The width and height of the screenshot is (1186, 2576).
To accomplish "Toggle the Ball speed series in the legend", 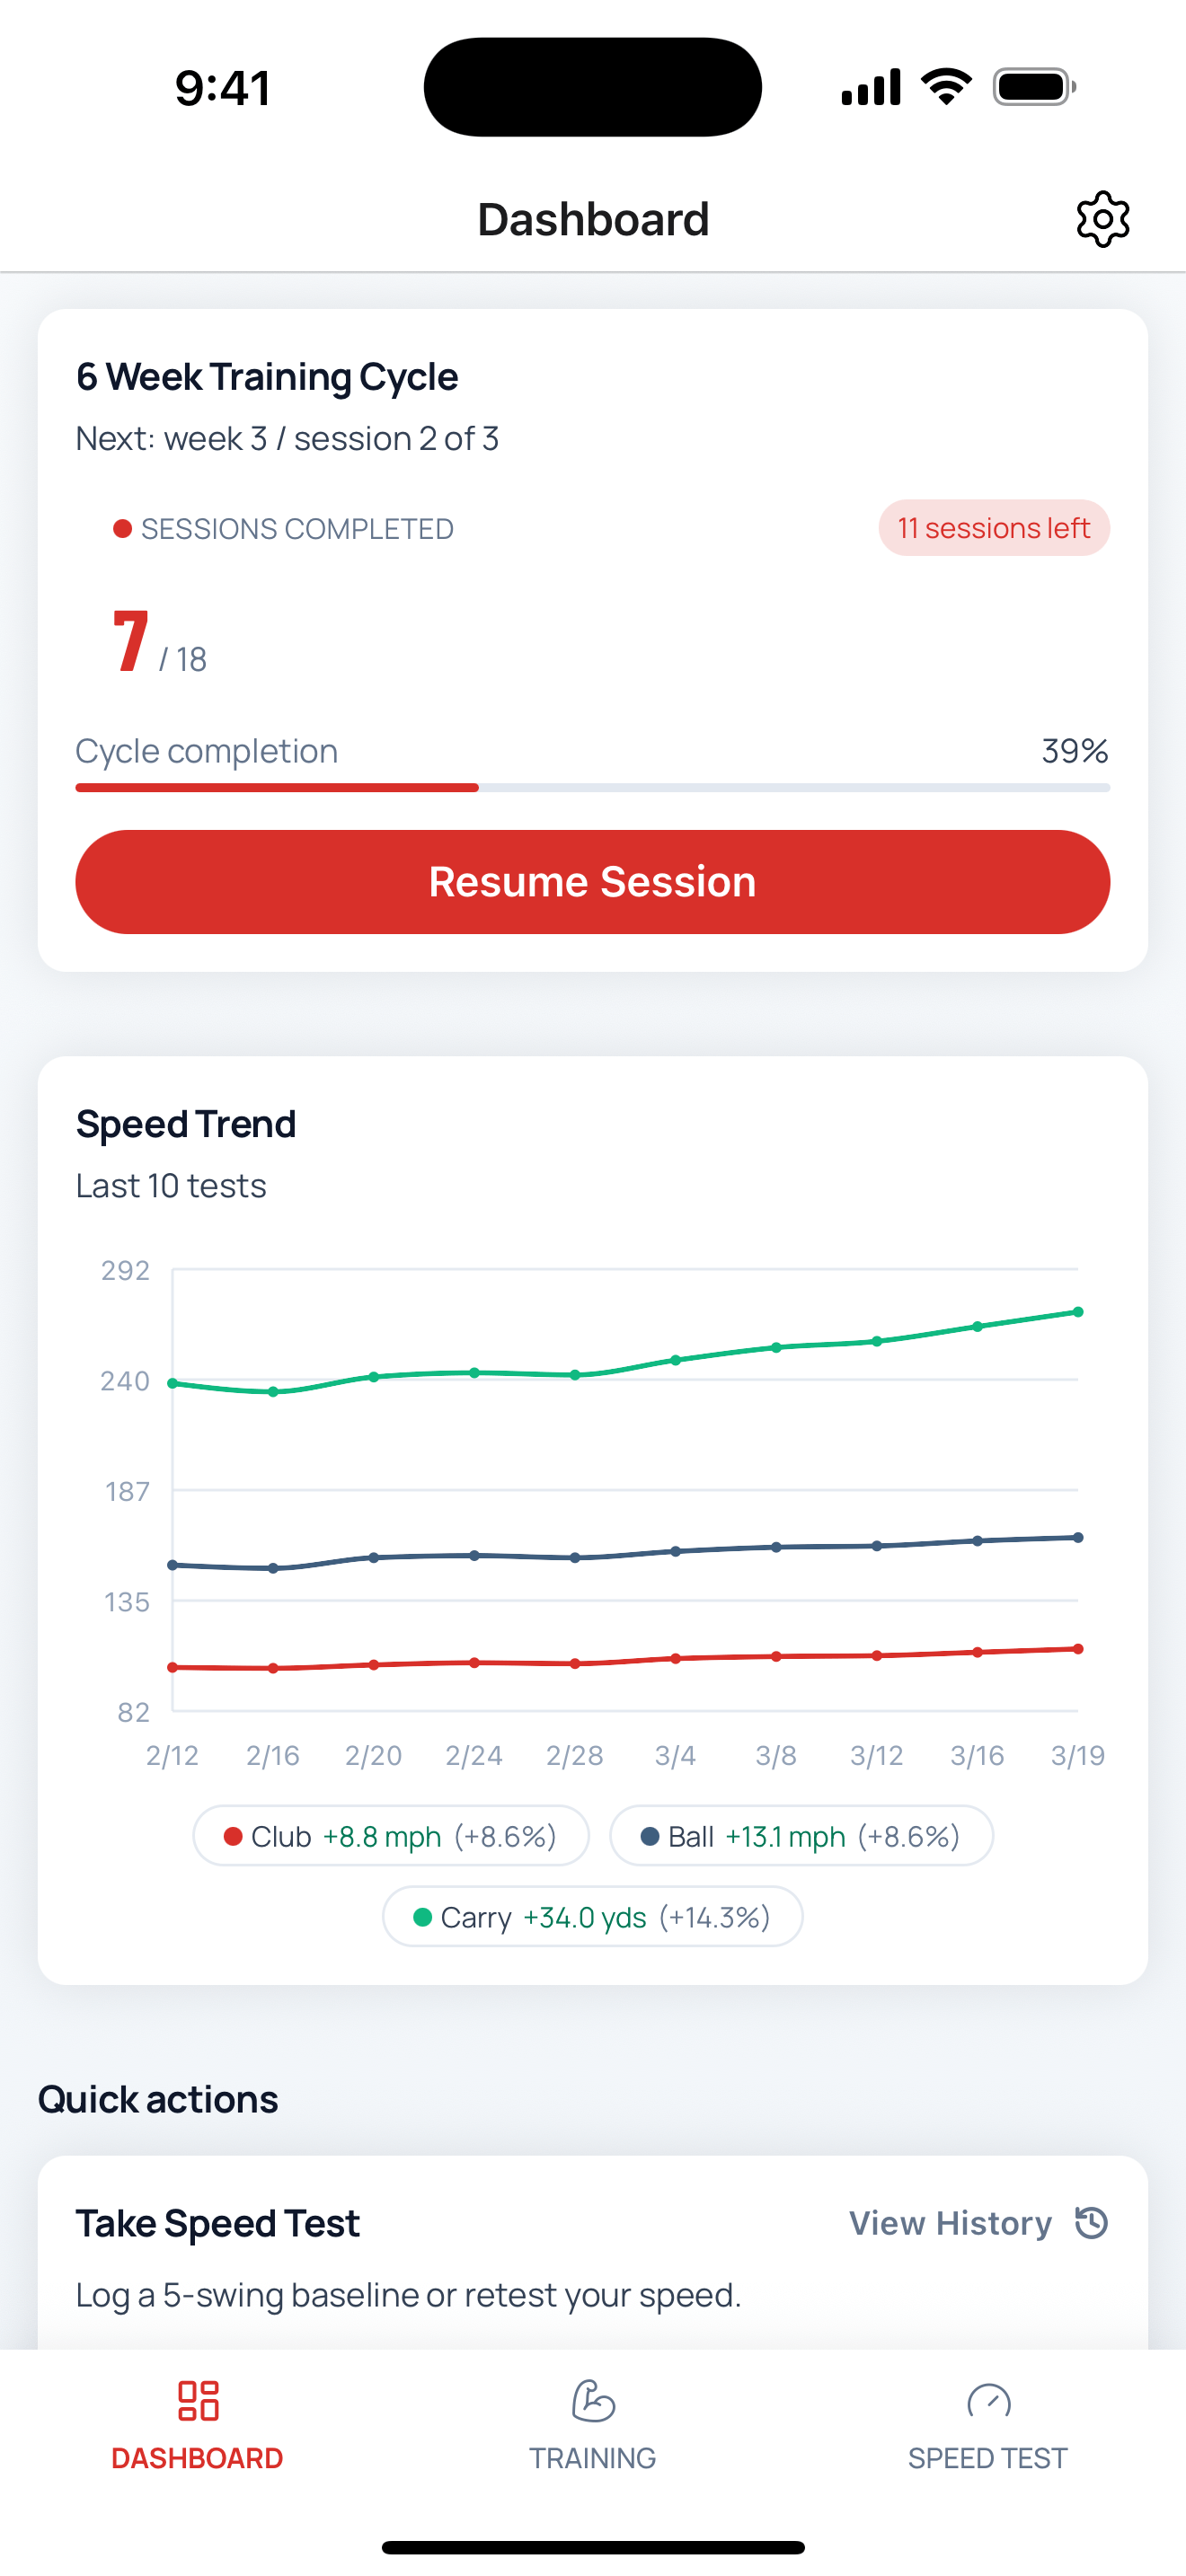I will pyautogui.click(x=800, y=1836).
